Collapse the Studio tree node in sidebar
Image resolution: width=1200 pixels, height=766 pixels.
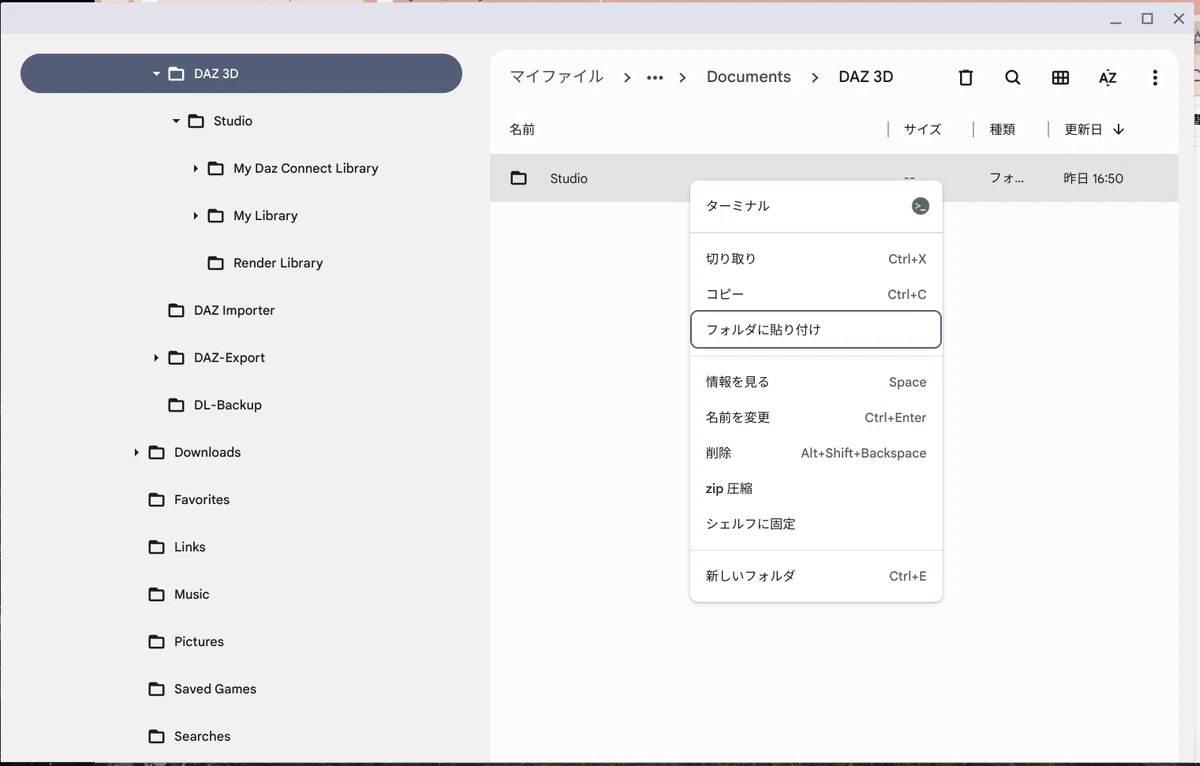(176, 121)
